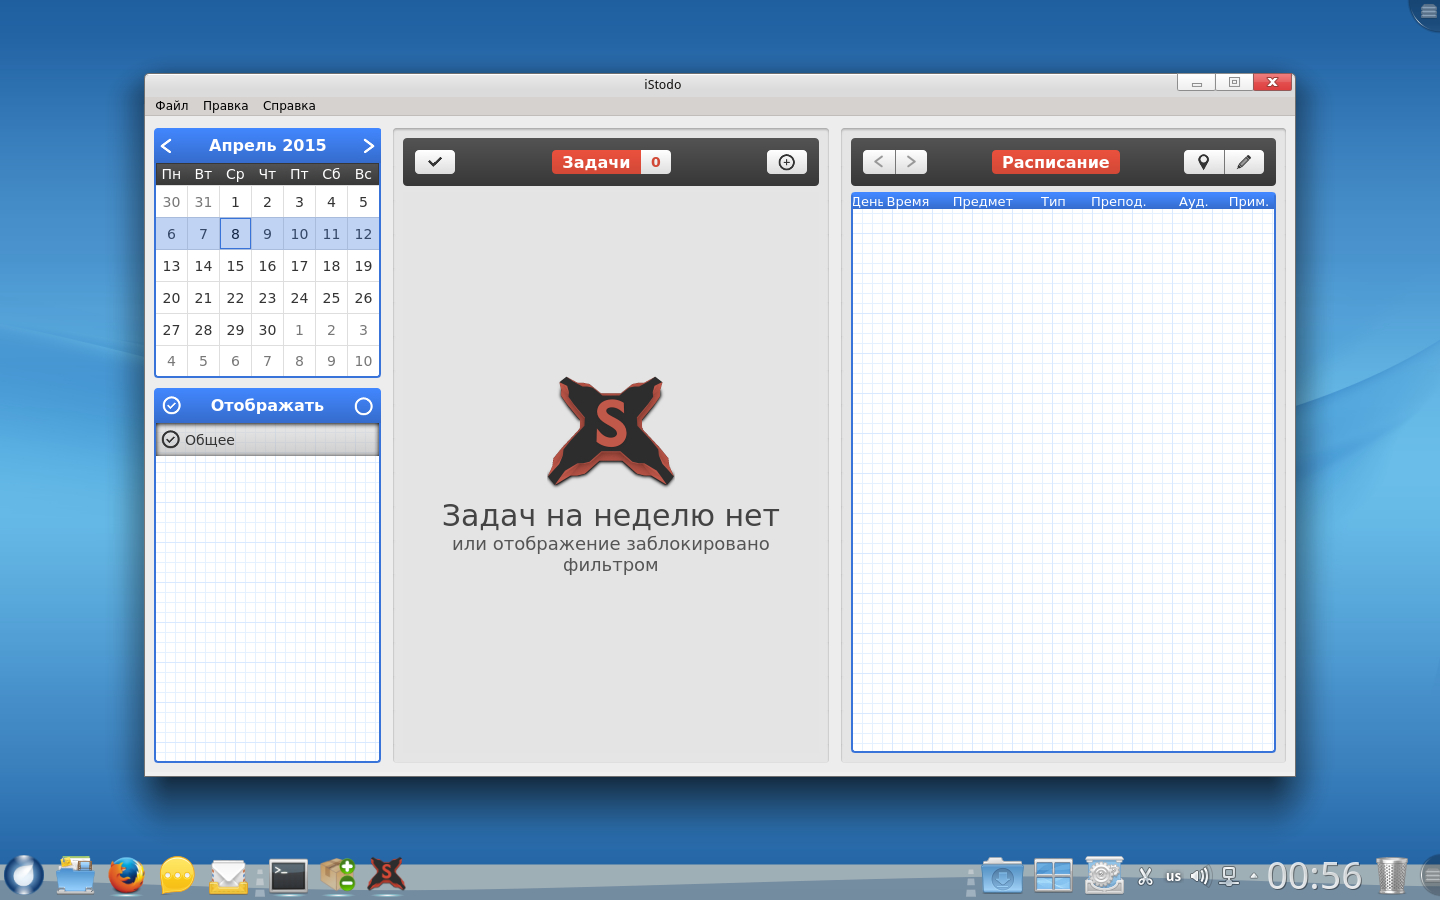Click the Апрель 2015 calendar title
This screenshot has width=1440, height=900.
click(x=268, y=146)
